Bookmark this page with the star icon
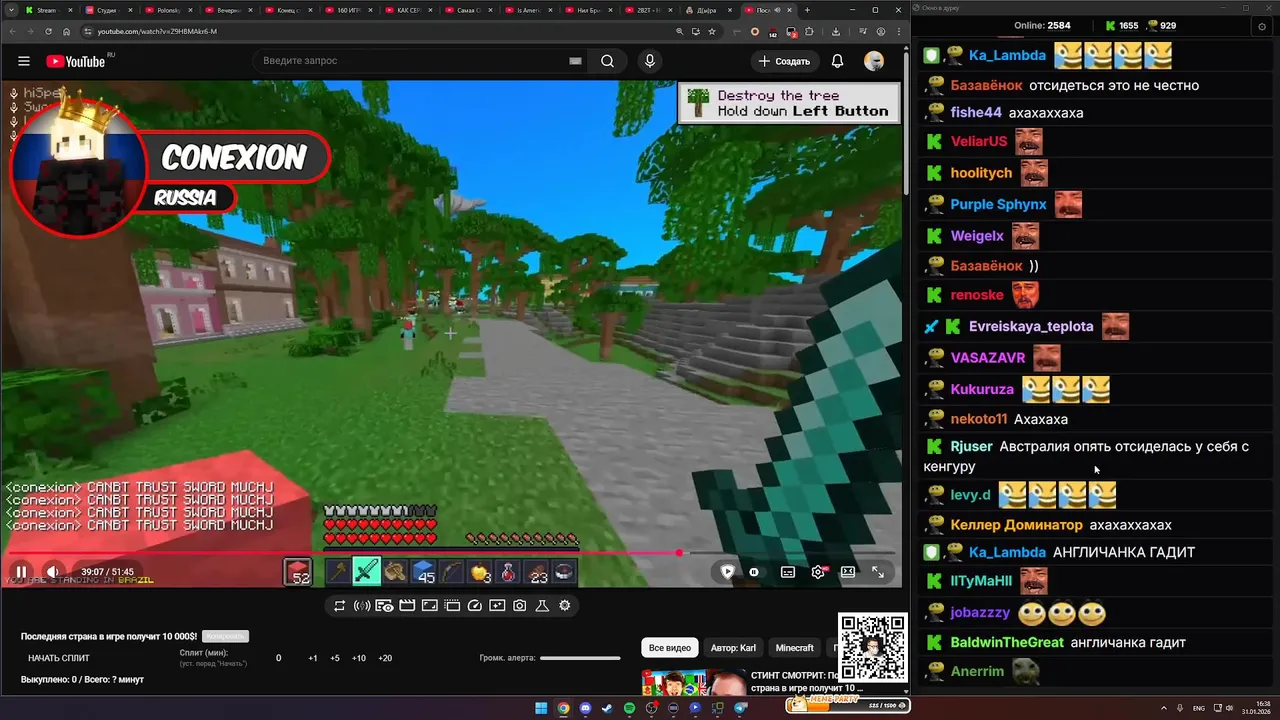 (712, 31)
